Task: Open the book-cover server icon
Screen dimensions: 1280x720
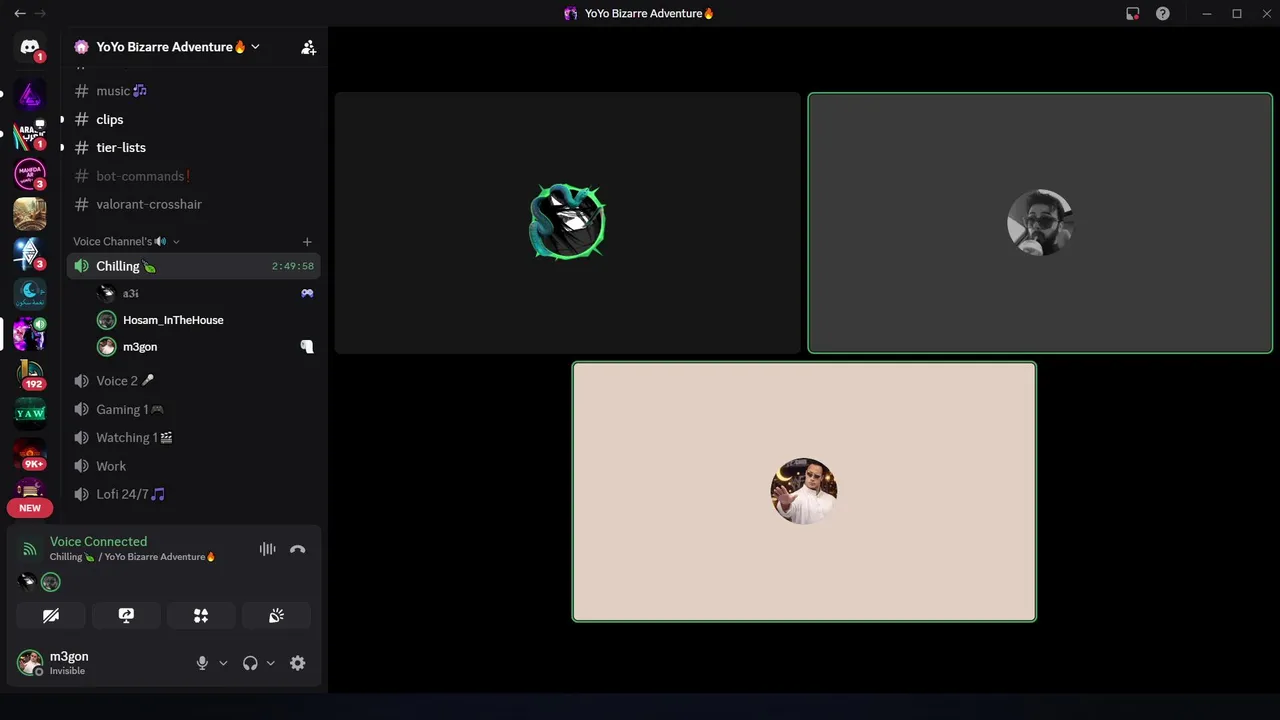Action: click(30, 214)
